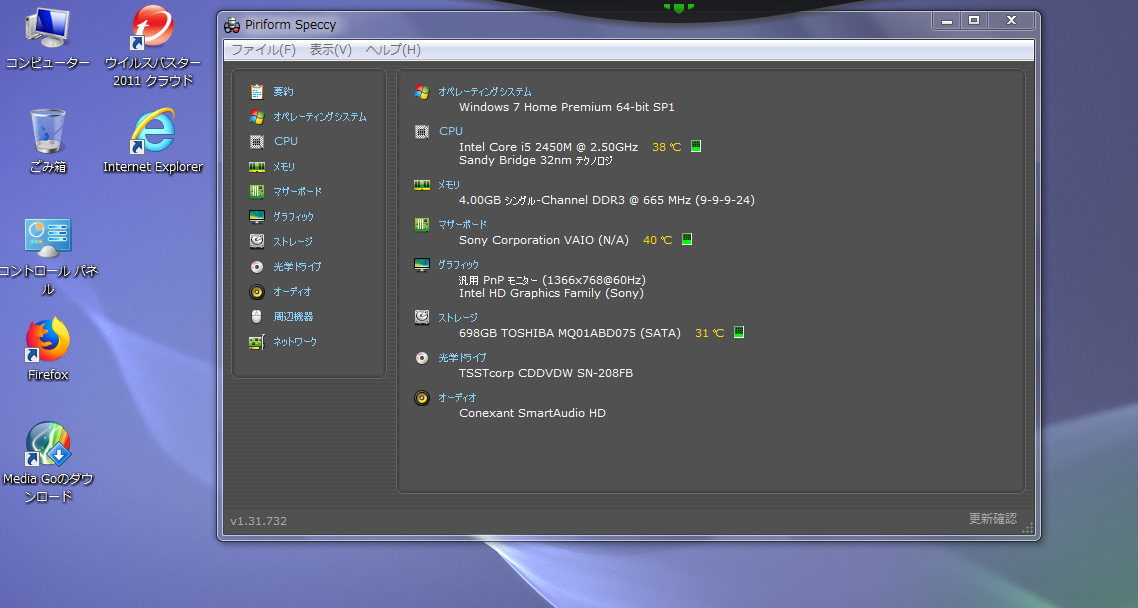The width and height of the screenshot is (1138, 608).
Task: Select the ごみ箱 recycle bin desktop icon
Action: pyautogui.click(x=48, y=141)
